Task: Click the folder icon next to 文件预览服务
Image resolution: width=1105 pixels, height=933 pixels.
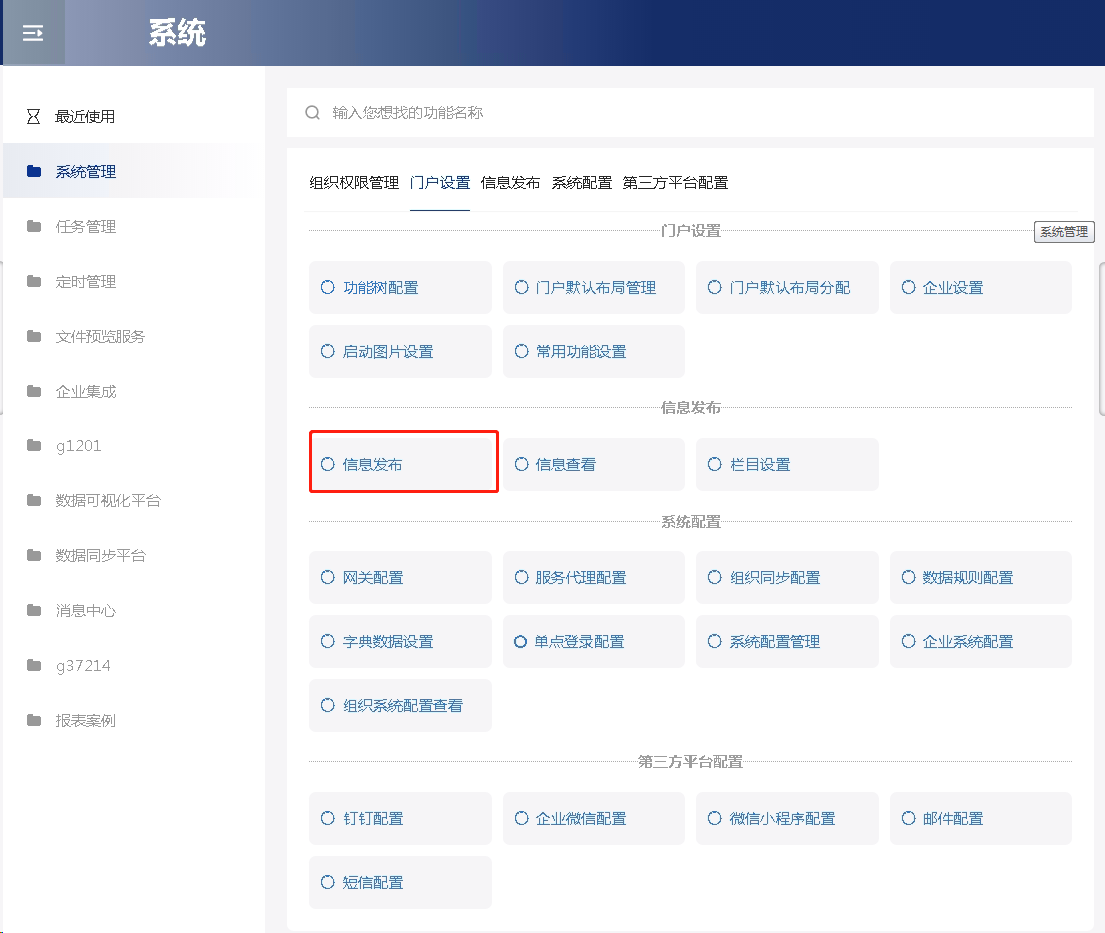Action: tap(34, 336)
